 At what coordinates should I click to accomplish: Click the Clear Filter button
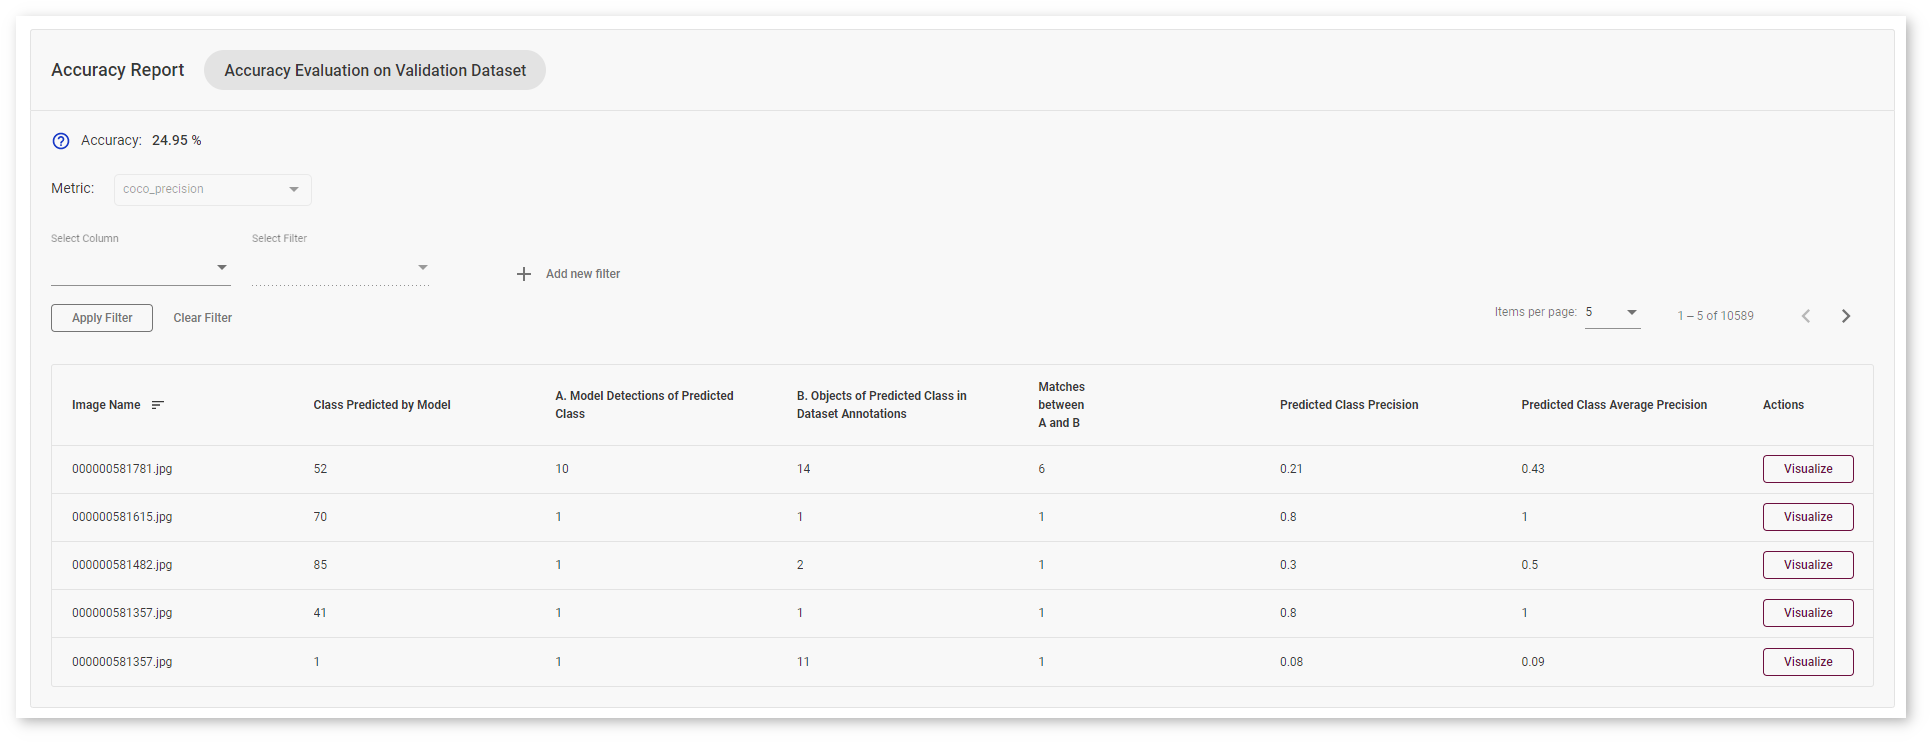(203, 318)
